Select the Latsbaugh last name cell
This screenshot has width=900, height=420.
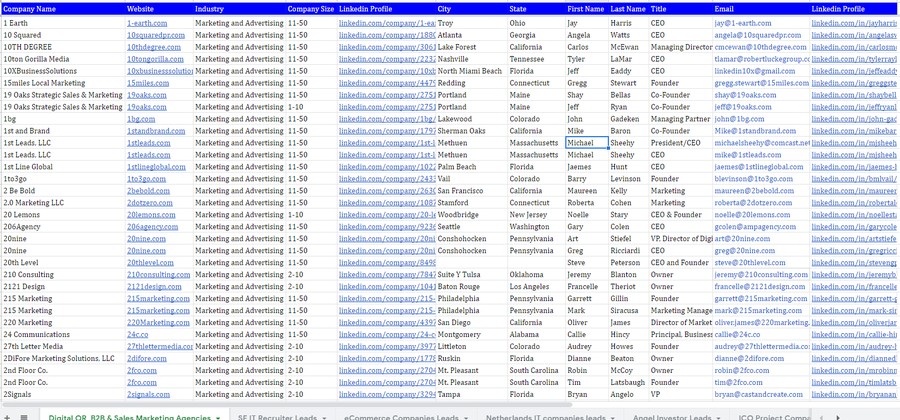pos(629,383)
